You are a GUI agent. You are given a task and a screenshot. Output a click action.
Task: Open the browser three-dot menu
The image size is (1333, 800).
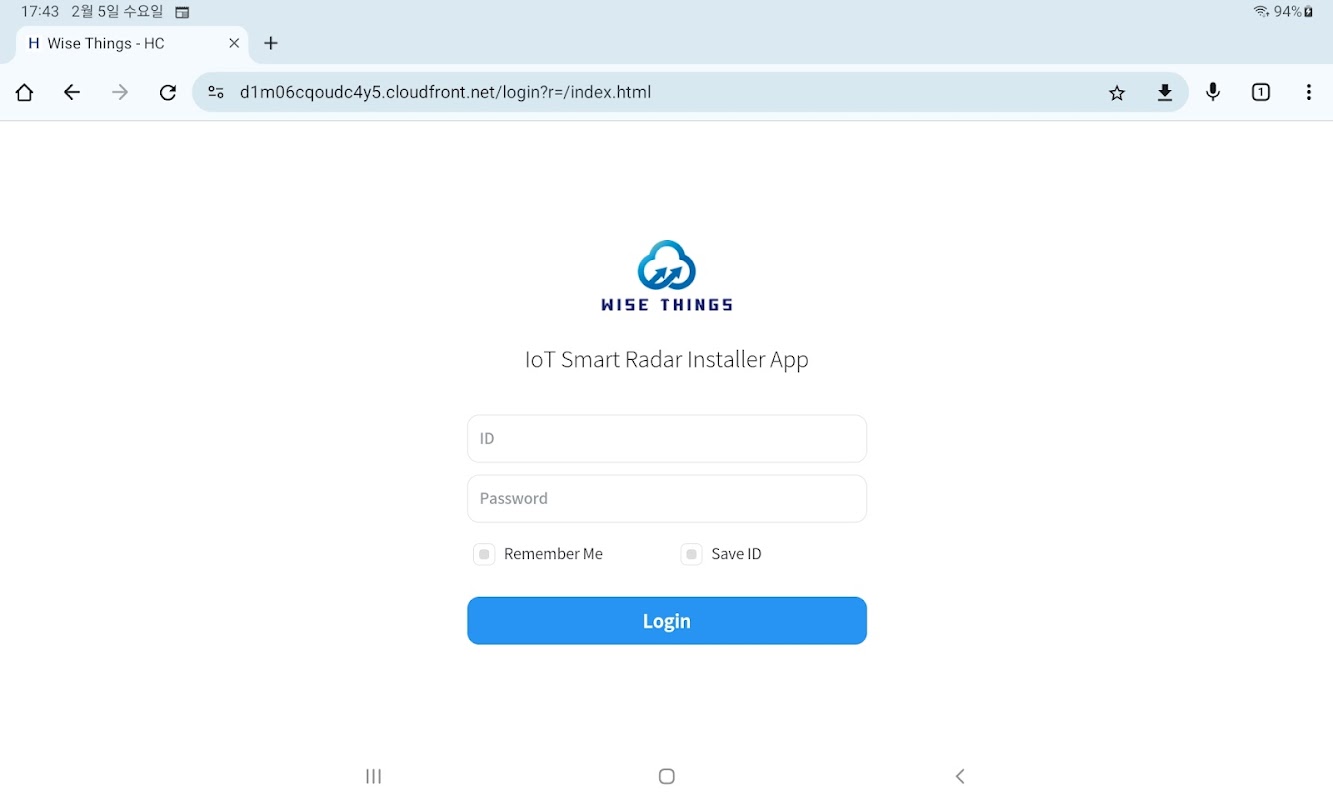click(1309, 93)
